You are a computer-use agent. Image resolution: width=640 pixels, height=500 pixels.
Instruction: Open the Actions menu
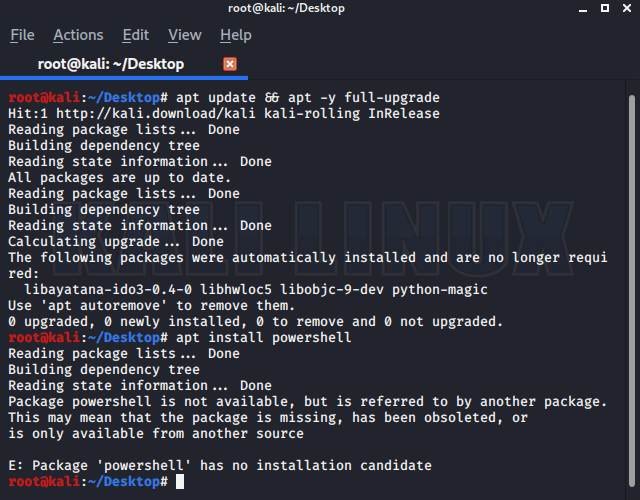tap(78, 35)
